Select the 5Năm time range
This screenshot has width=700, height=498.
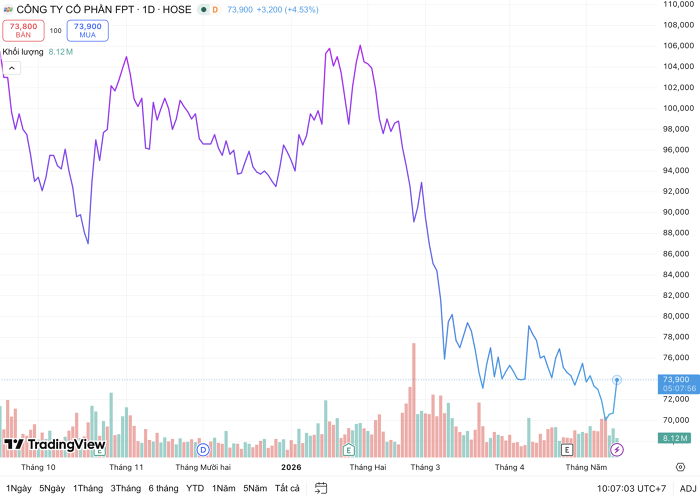point(255,488)
